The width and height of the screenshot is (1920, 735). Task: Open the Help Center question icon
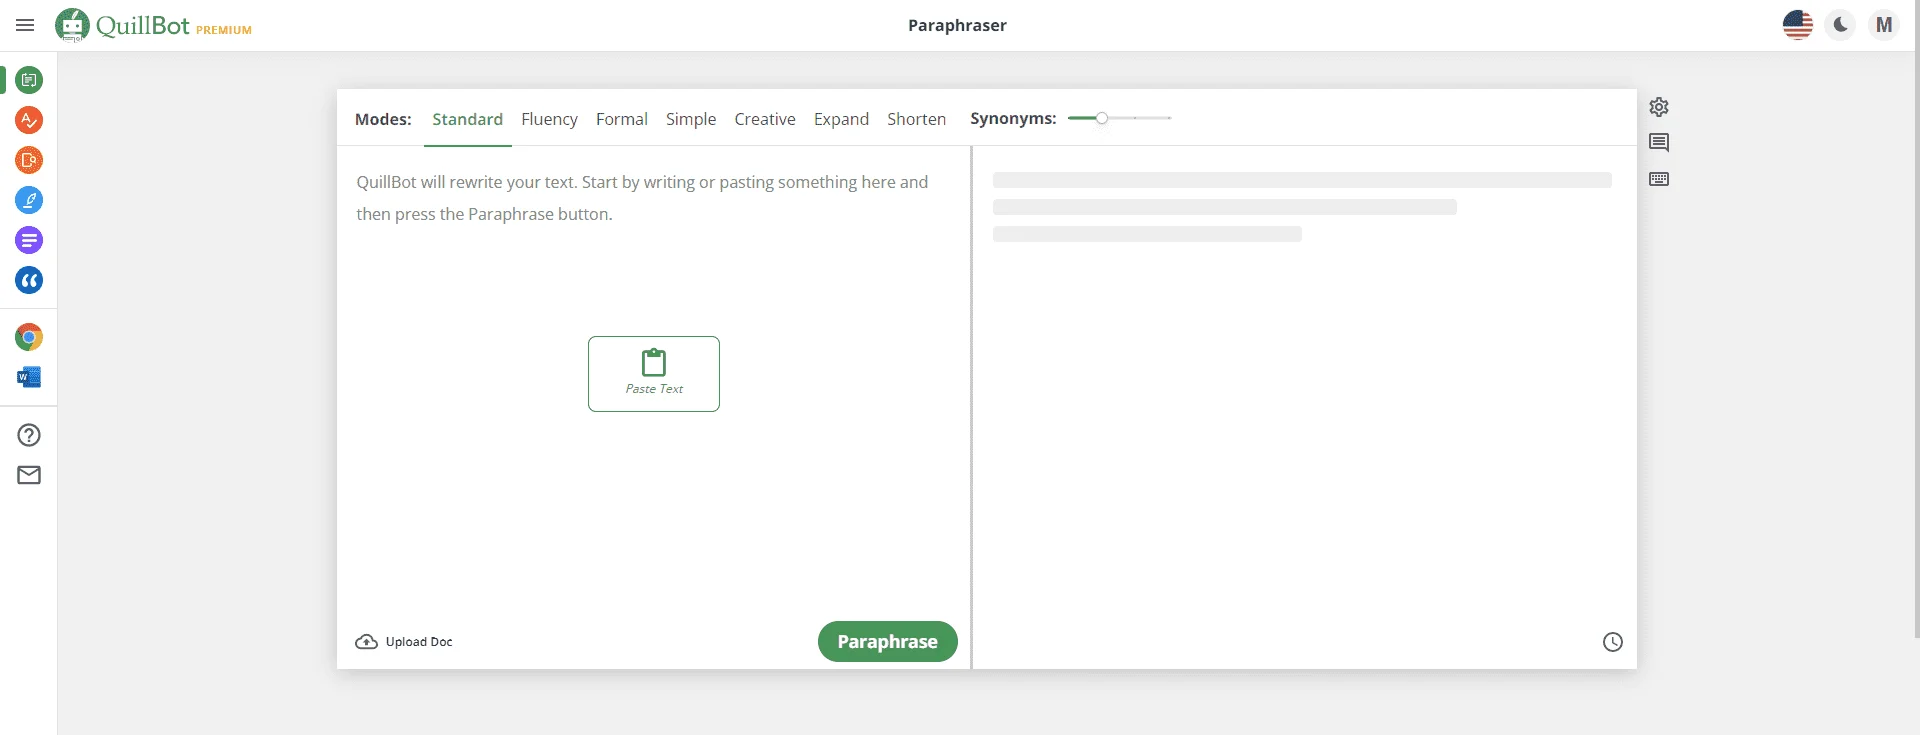click(29, 435)
